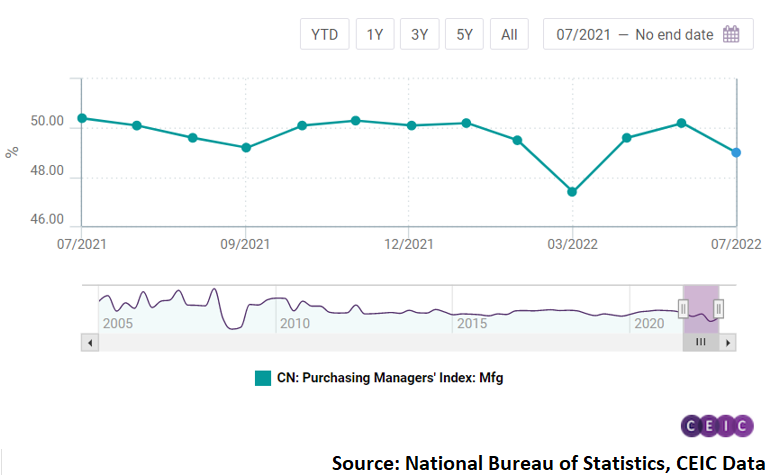The width and height of the screenshot is (767, 475).
Task: Select the lowest data point at 03/2022
Action: pos(572,192)
